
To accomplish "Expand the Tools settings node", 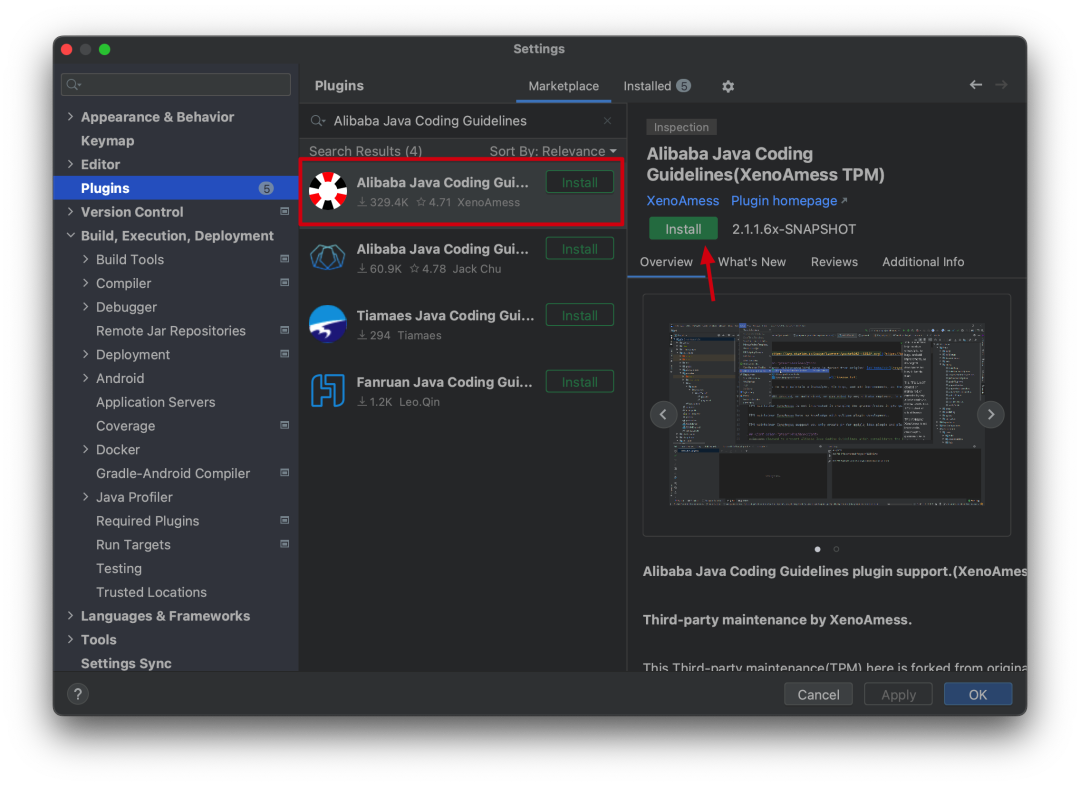I will pyautogui.click(x=70, y=639).
